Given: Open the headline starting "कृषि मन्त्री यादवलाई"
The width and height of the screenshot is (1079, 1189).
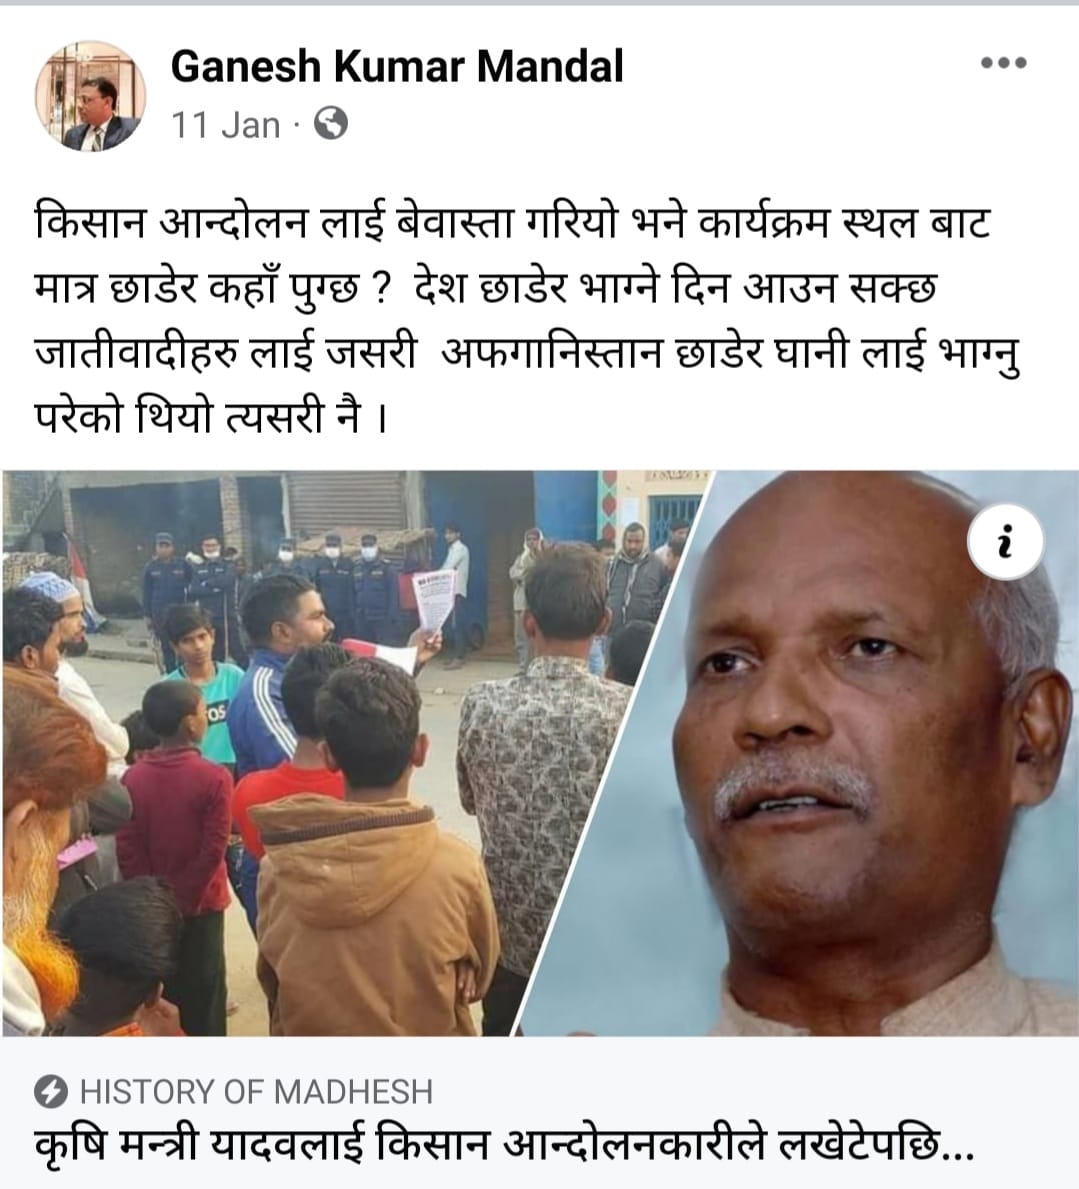Looking at the screenshot, I should tap(503, 1145).
